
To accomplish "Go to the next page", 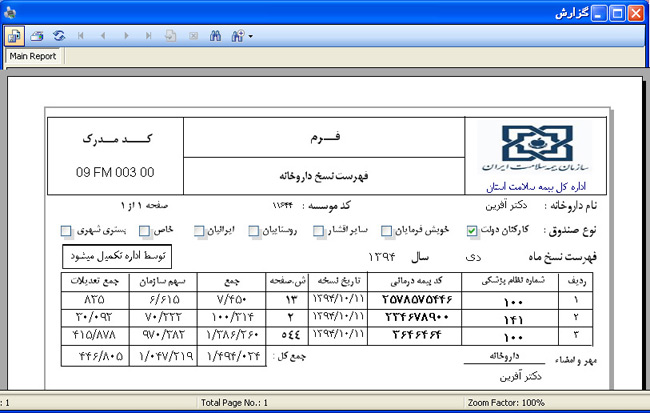I will tap(126, 36).
